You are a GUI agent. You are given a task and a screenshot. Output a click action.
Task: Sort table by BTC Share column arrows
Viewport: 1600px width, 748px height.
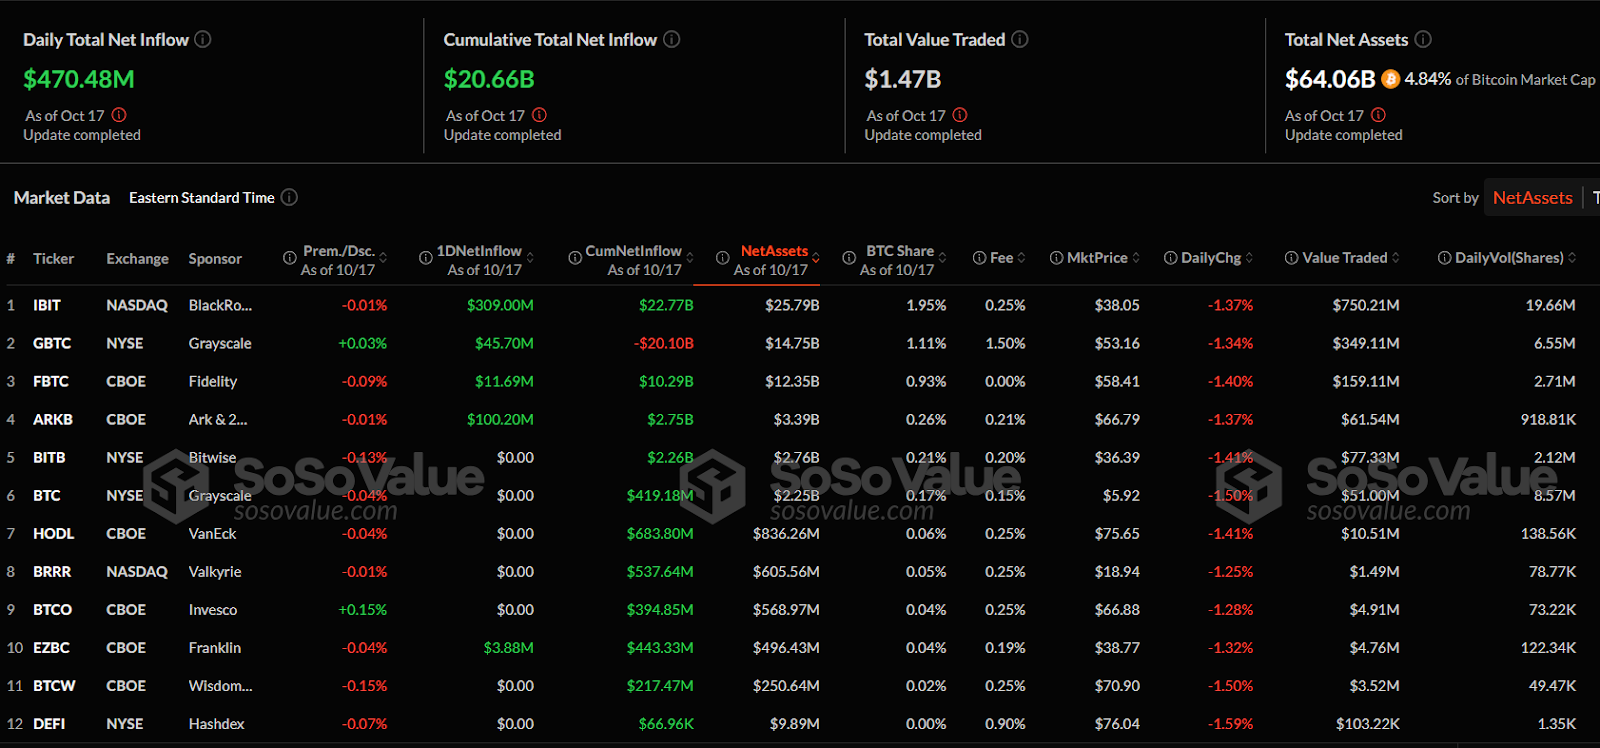(x=942, y=258)
